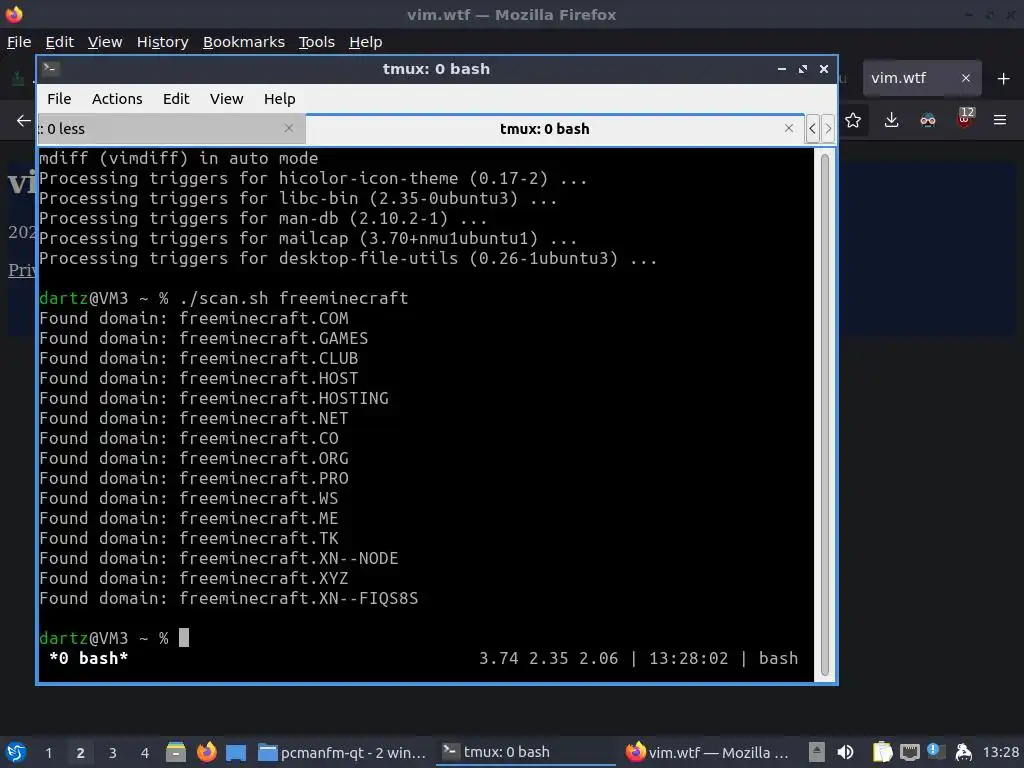Screen dimensions: 1024x768
Task: Bookmark this page with the star icon in Firefox
Action: pos(853,120)
